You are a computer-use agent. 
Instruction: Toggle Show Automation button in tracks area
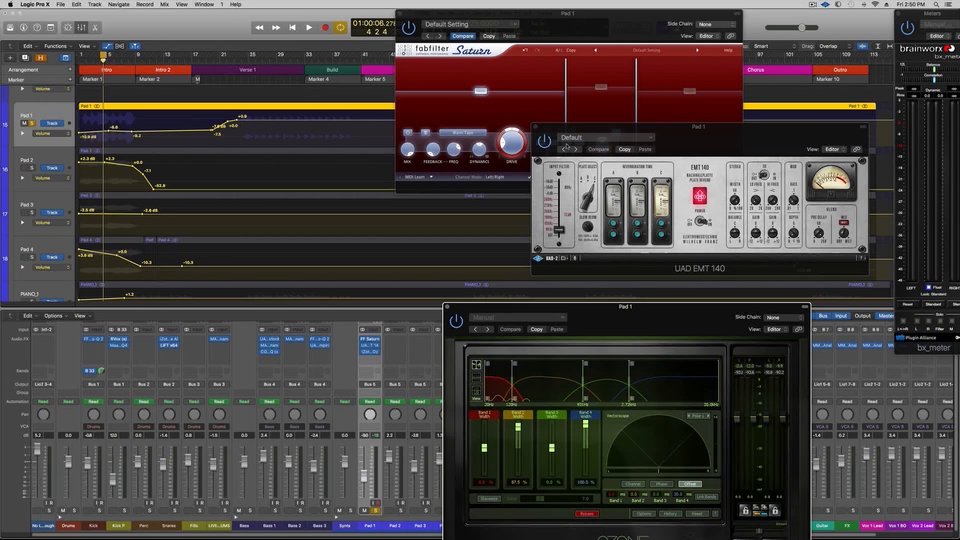tap(107, 46)
